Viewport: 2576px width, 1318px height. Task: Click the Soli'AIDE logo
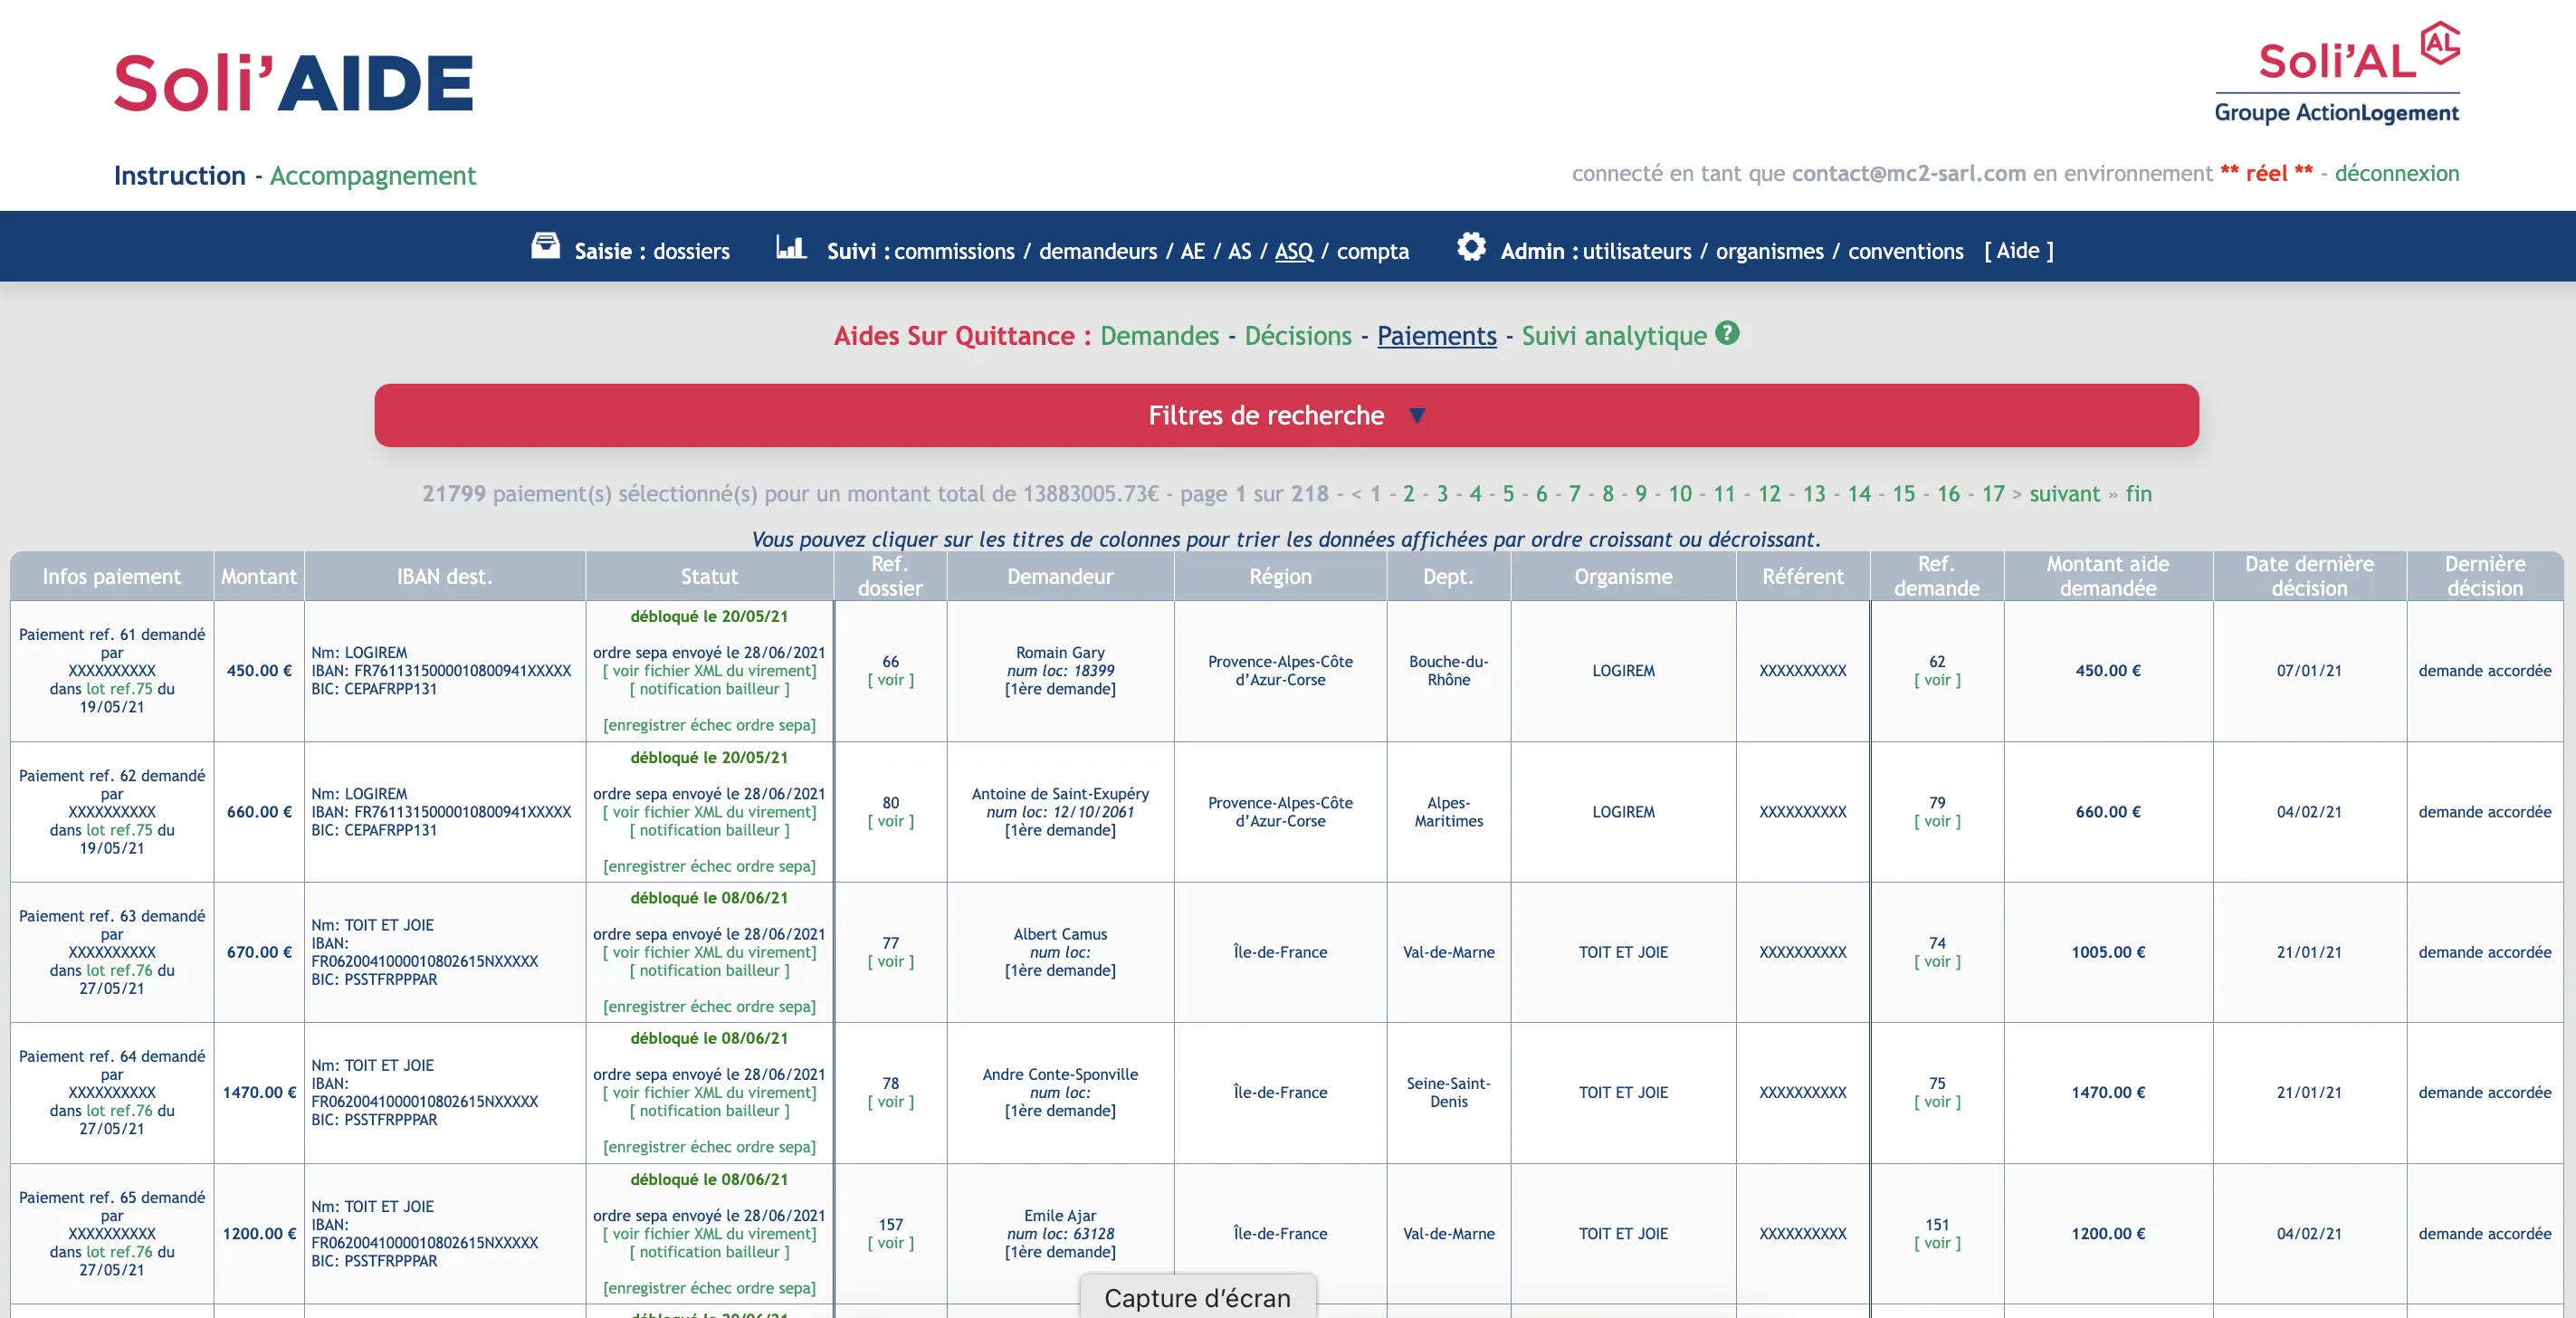[x=293, y=83]
